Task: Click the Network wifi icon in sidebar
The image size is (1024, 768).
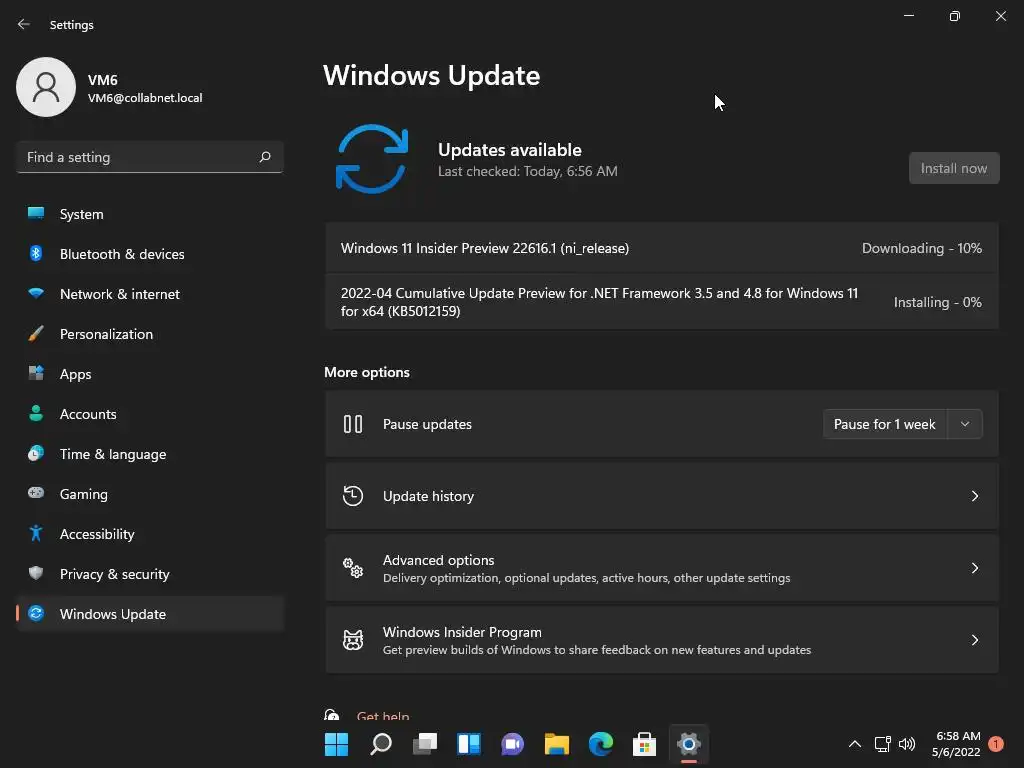Action: (x=36, y=293)
